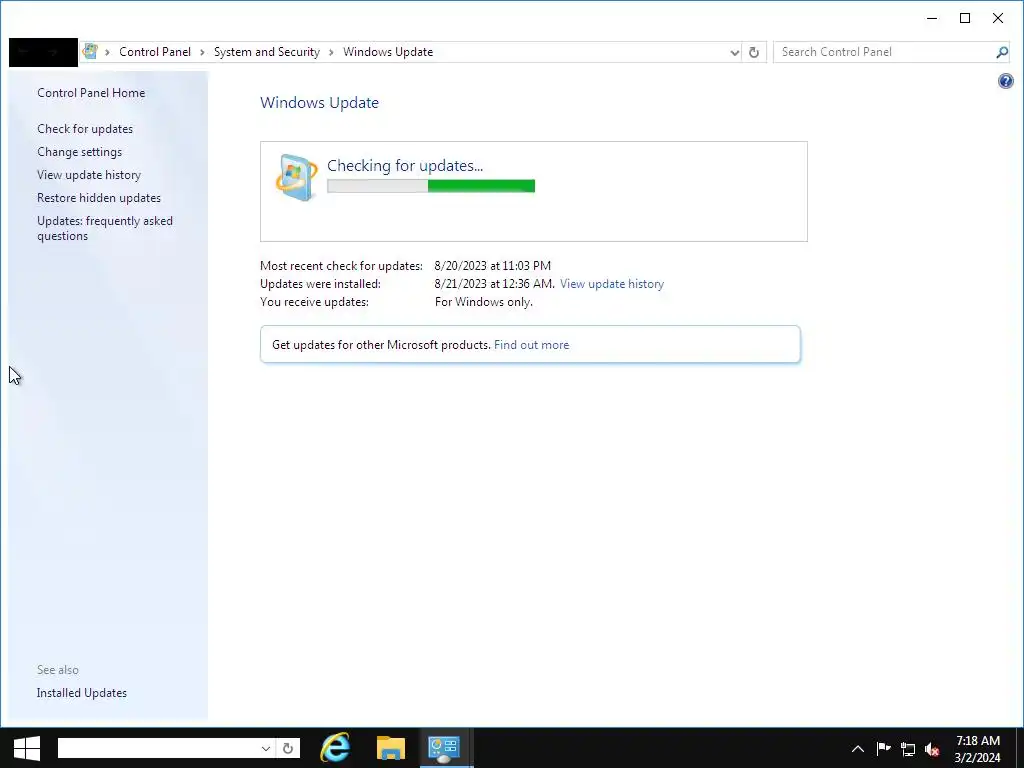The image size is (1024, 768).
Task: Open File Explorer from the taskbar
Action: pyautogui.click(x=391, y=748)
